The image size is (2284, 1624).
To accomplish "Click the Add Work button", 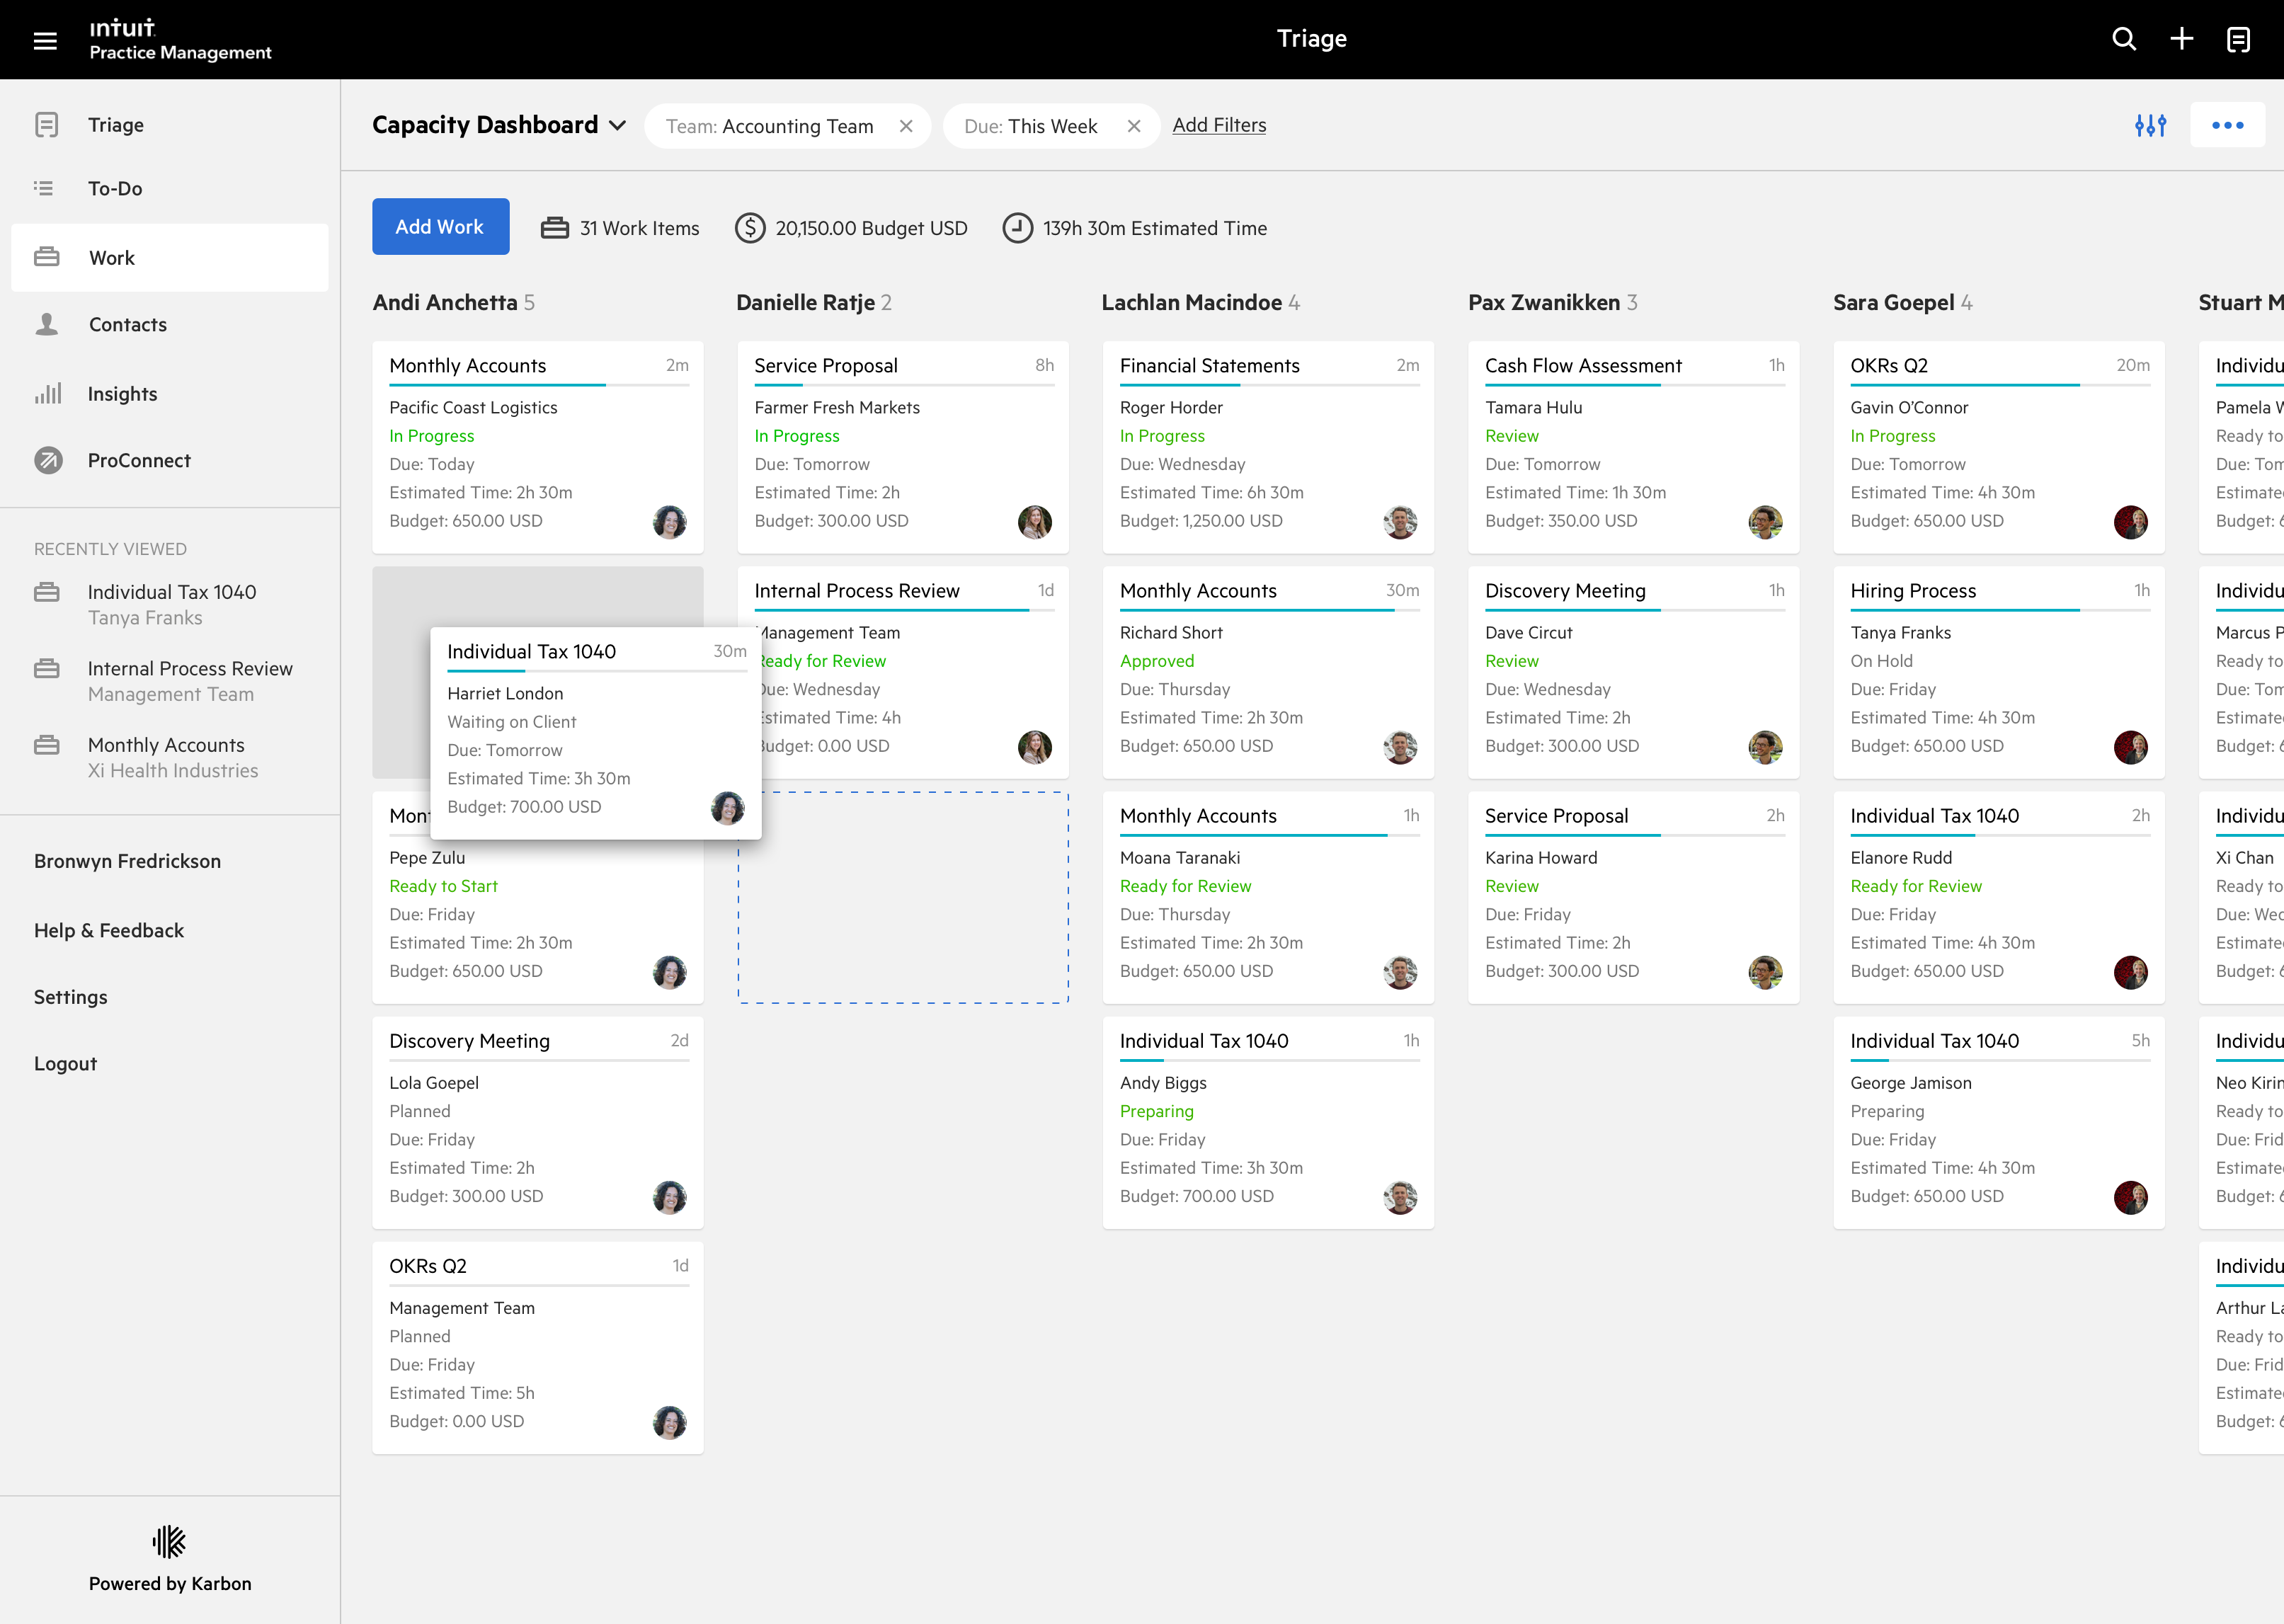I will (x=440, y=226).
